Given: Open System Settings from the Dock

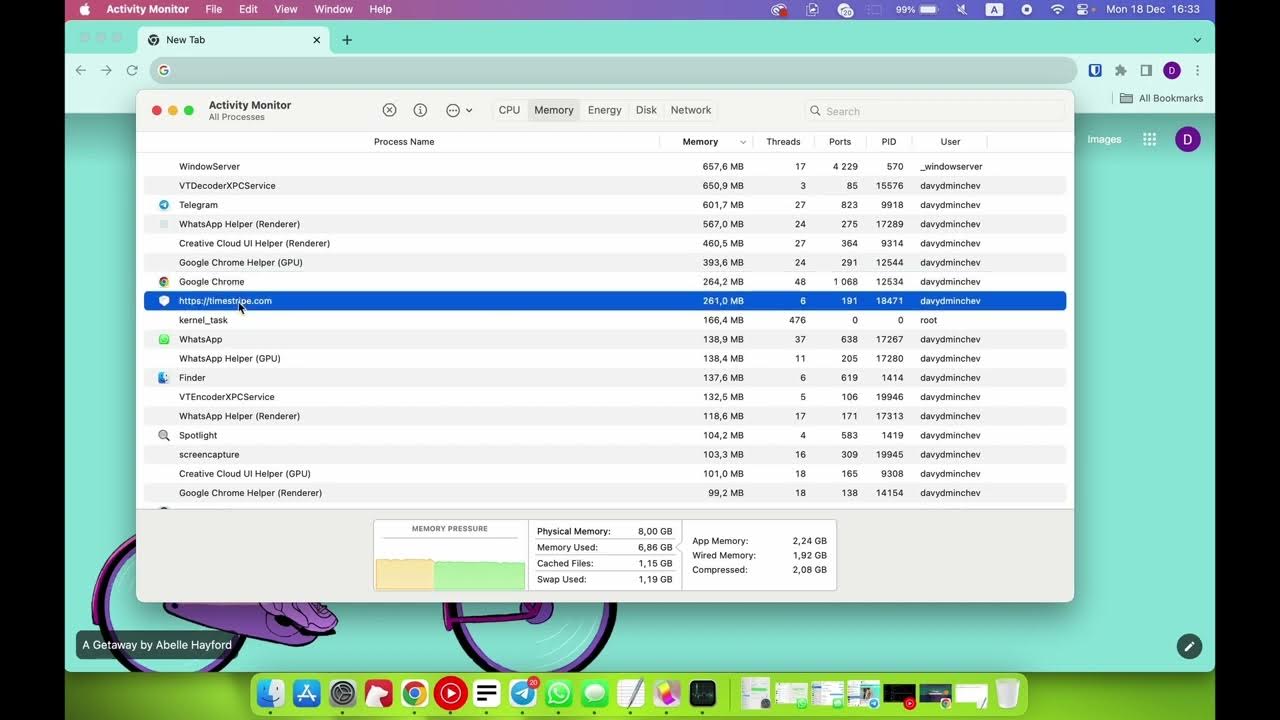Looking at the screenshot, I should click(343, 693).
